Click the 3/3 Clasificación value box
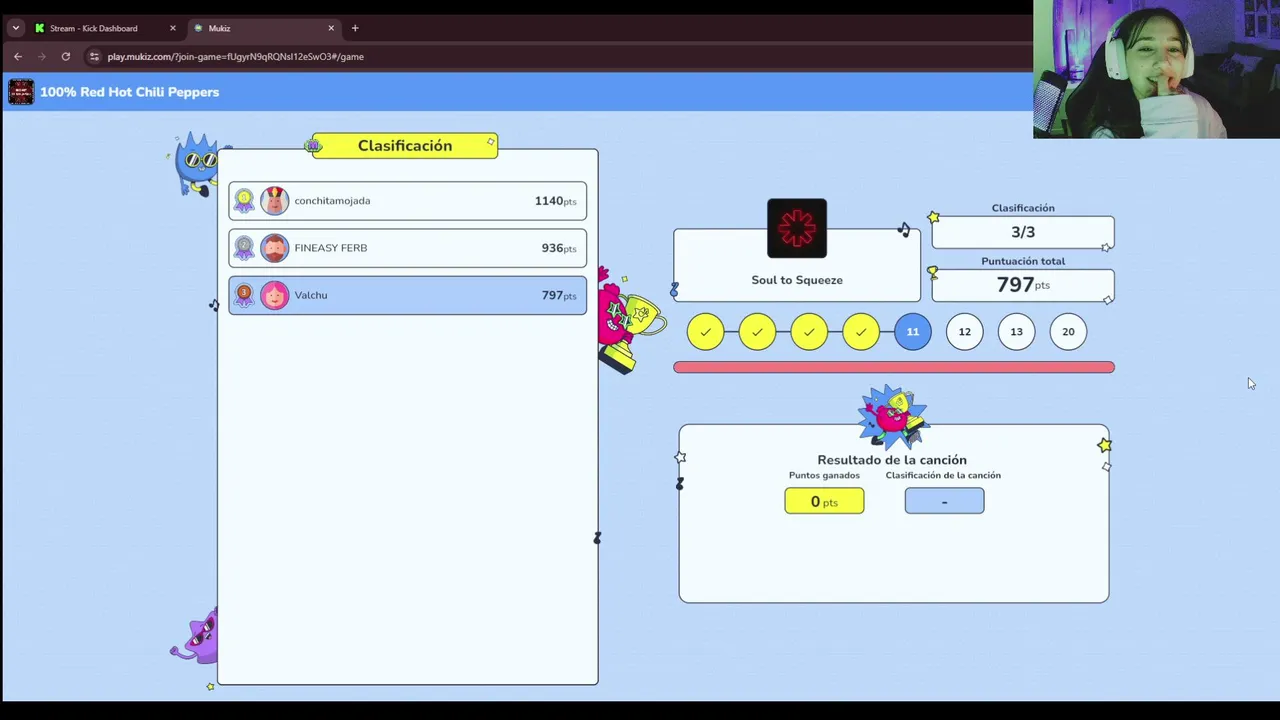The image size is (1280, 720). coord(1023,232)
